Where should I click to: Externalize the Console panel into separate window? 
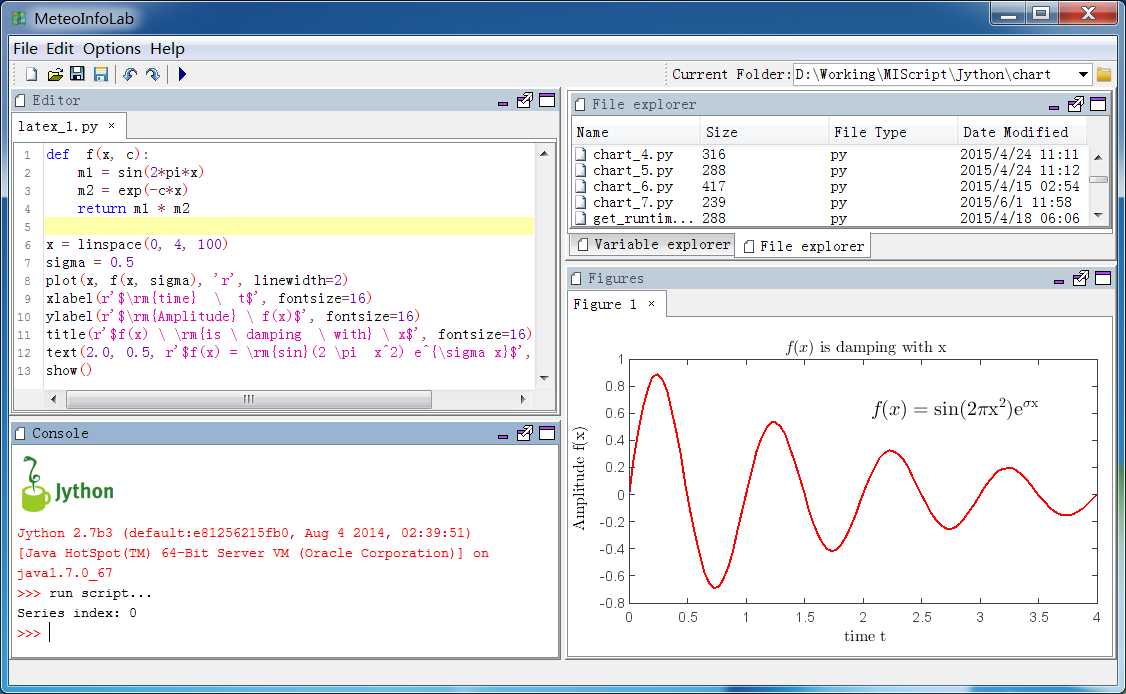525,433
